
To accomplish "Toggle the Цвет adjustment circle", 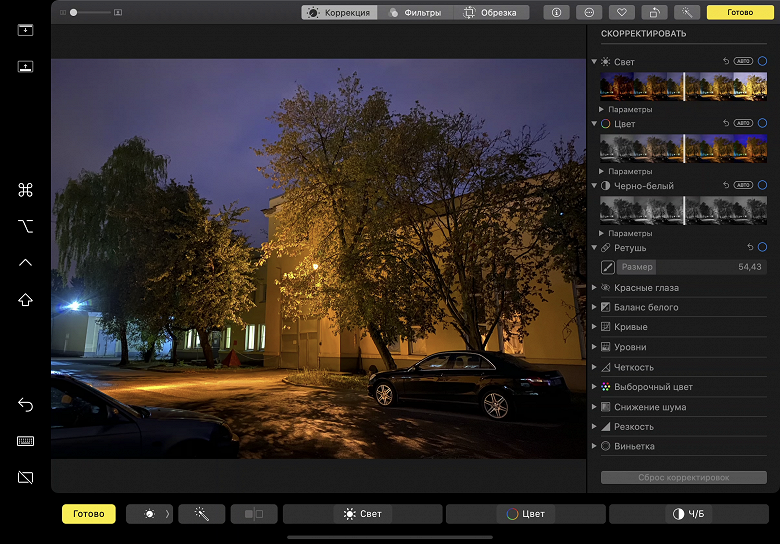I will pos(762,123).
